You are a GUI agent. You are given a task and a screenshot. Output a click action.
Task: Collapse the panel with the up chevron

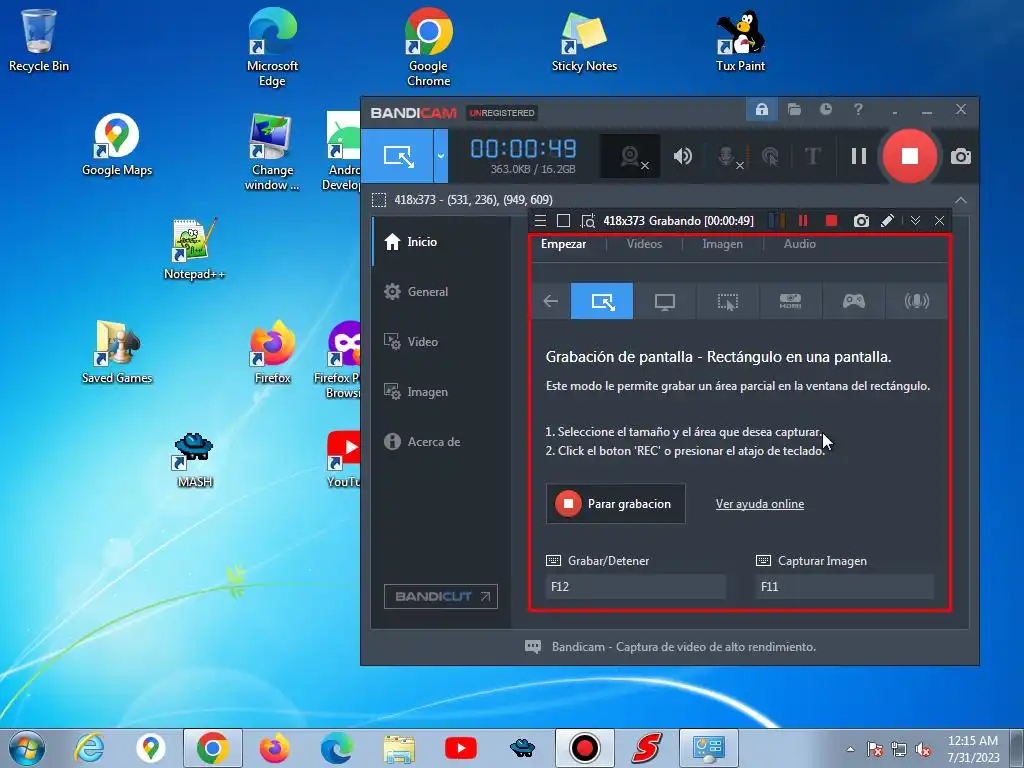point(960,200)
